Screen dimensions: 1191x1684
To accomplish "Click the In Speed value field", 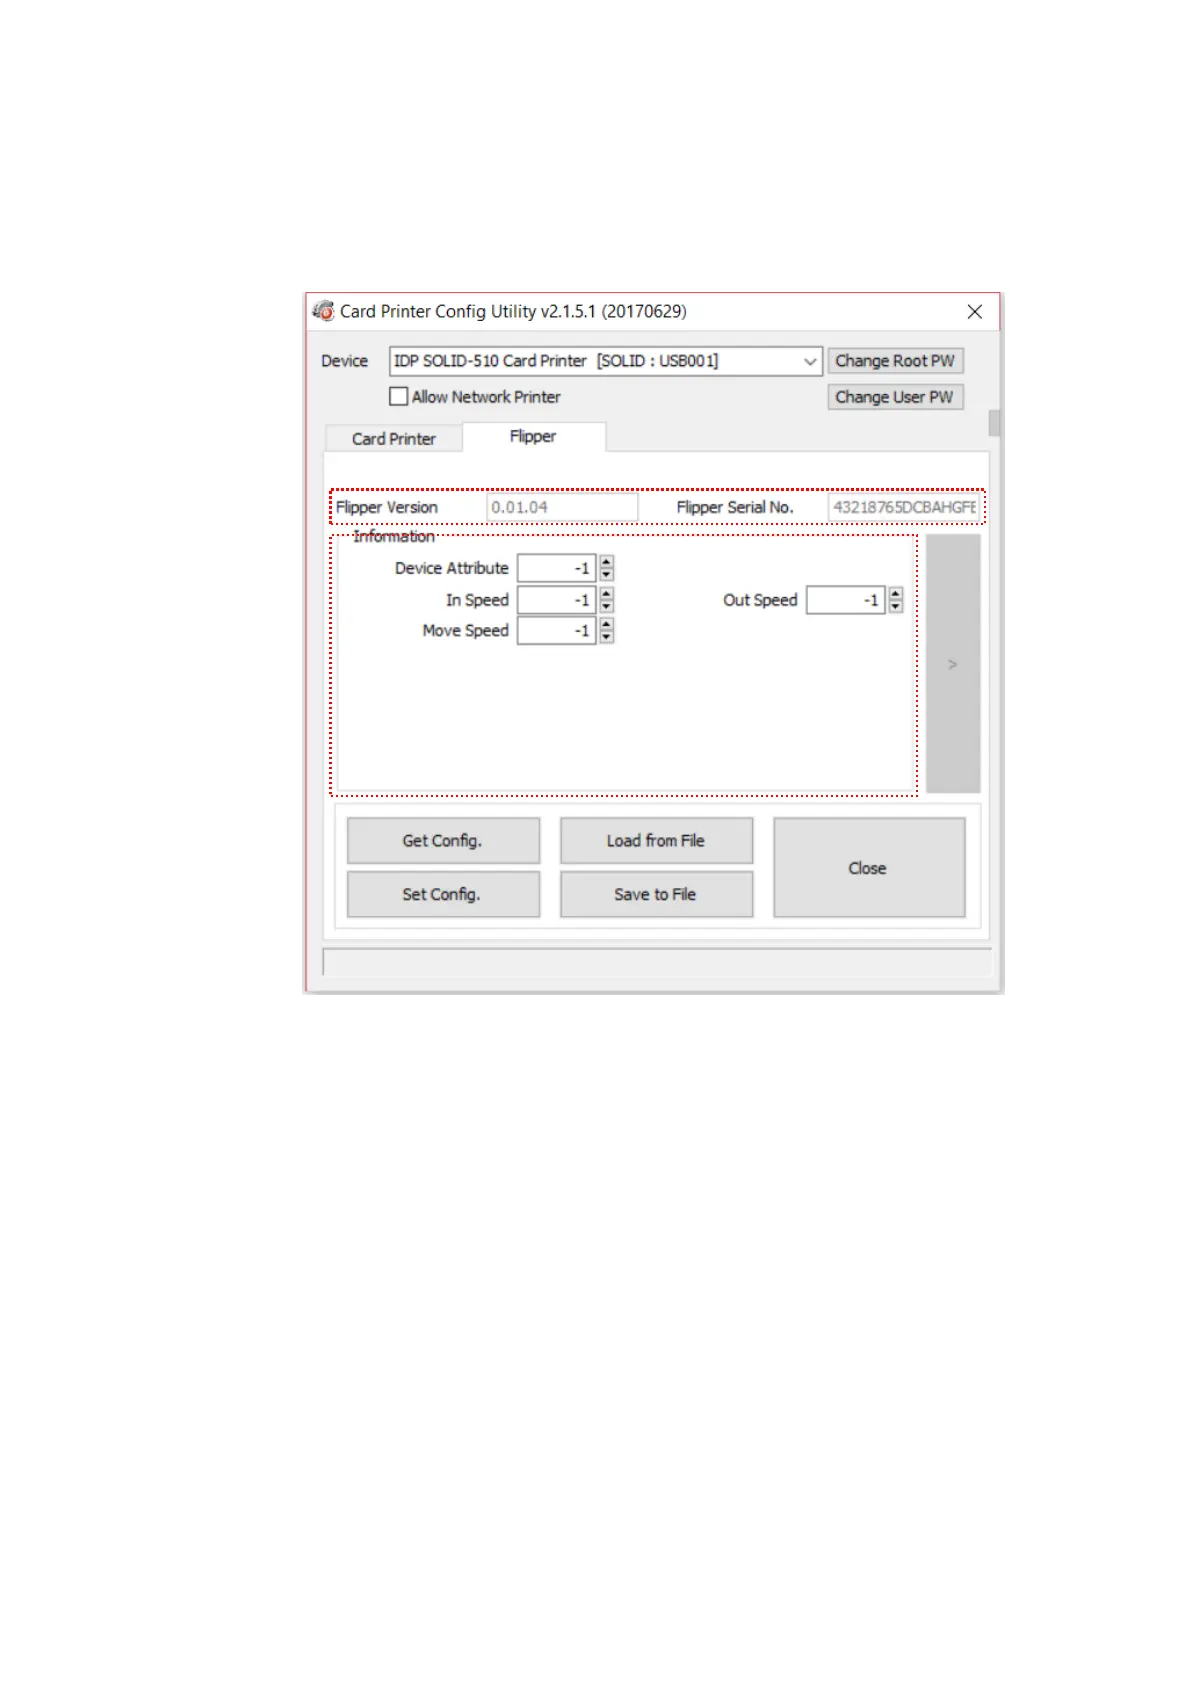I will pos(556,600).
